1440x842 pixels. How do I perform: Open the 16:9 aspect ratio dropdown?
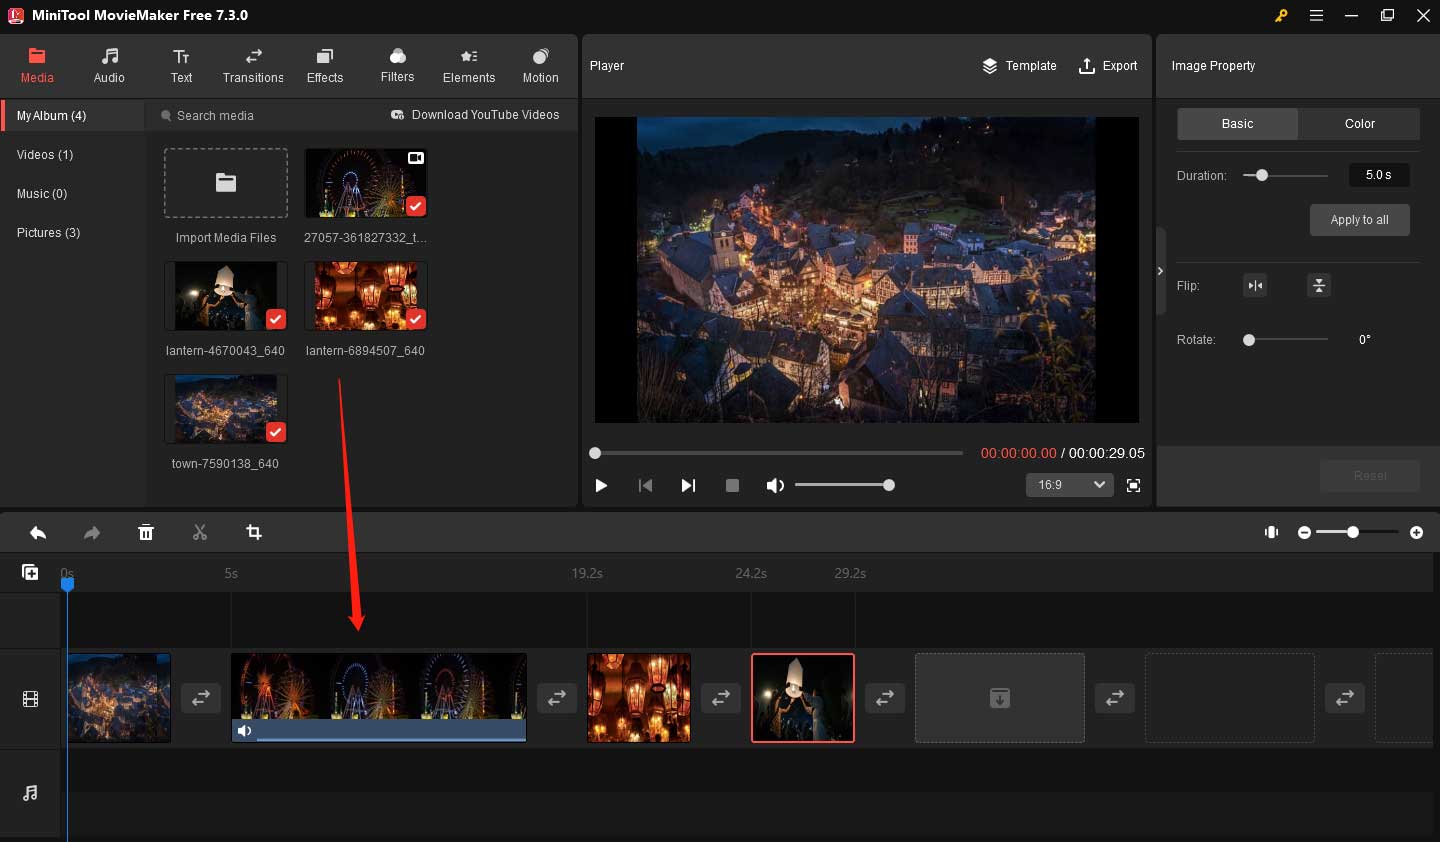pos(1069,485)
